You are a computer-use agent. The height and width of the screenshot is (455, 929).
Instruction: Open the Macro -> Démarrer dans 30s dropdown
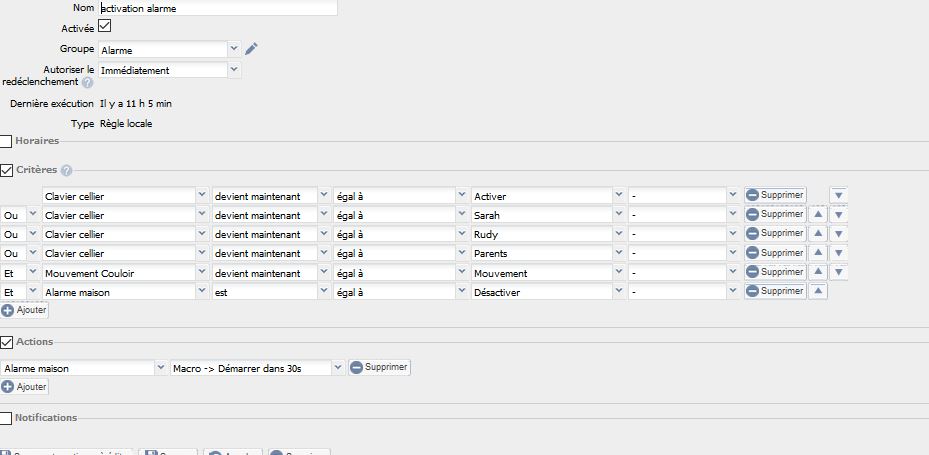pyautogui.click(x=338, y=368)
